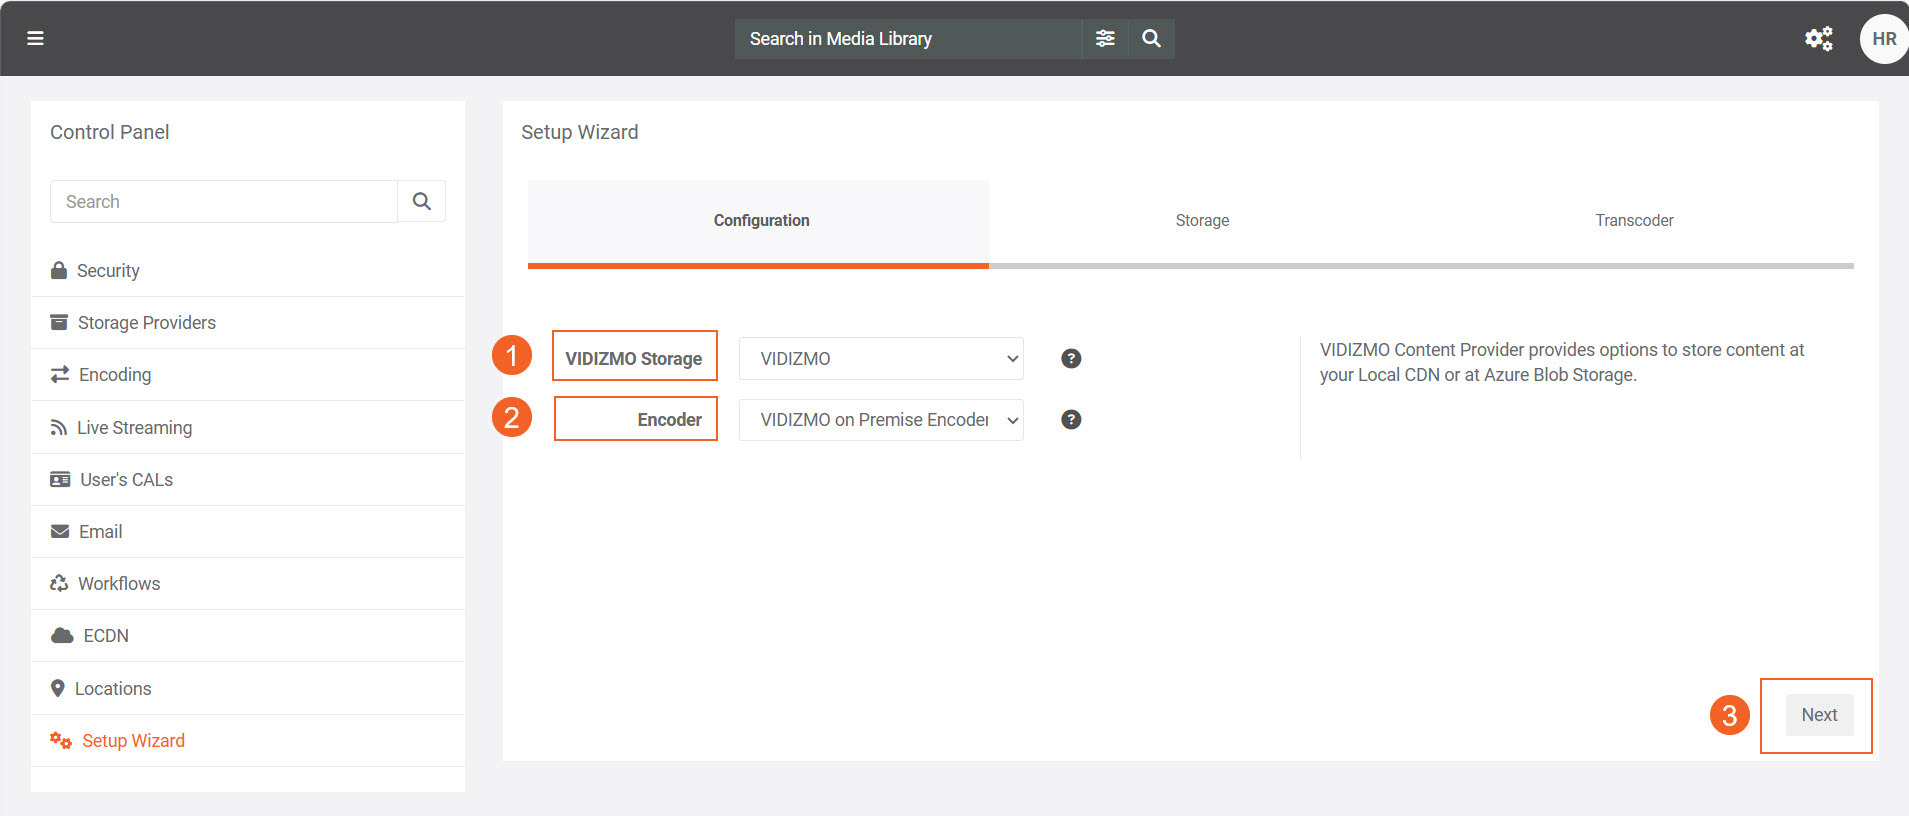Image resolution: width=1909 pixels, height=816 pixels.
Task: Expand the VIDIZMO Storage dropdown
Action: click(x=880, y=358)
